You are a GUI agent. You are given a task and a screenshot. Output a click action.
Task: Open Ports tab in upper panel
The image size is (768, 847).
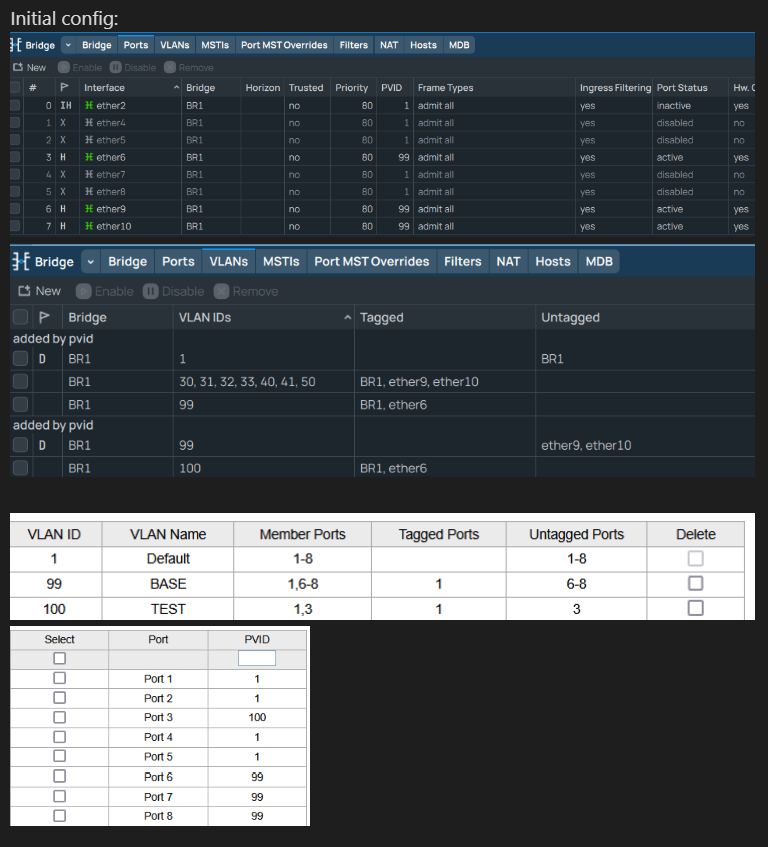coord(136,45)
